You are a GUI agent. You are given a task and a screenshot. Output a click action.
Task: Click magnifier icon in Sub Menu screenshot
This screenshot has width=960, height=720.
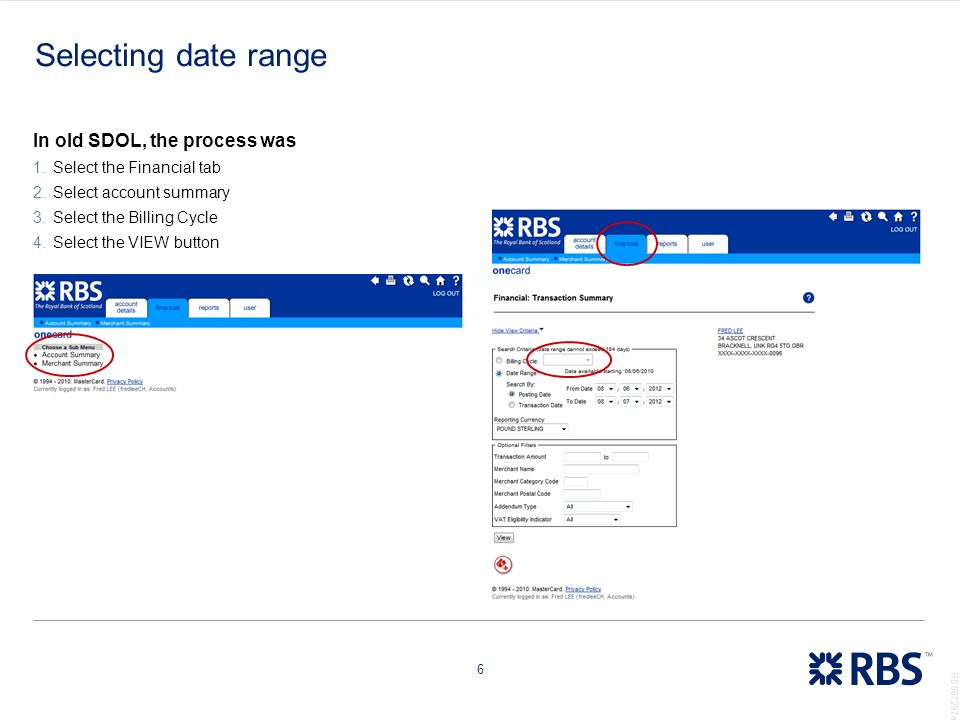[424, 280]
